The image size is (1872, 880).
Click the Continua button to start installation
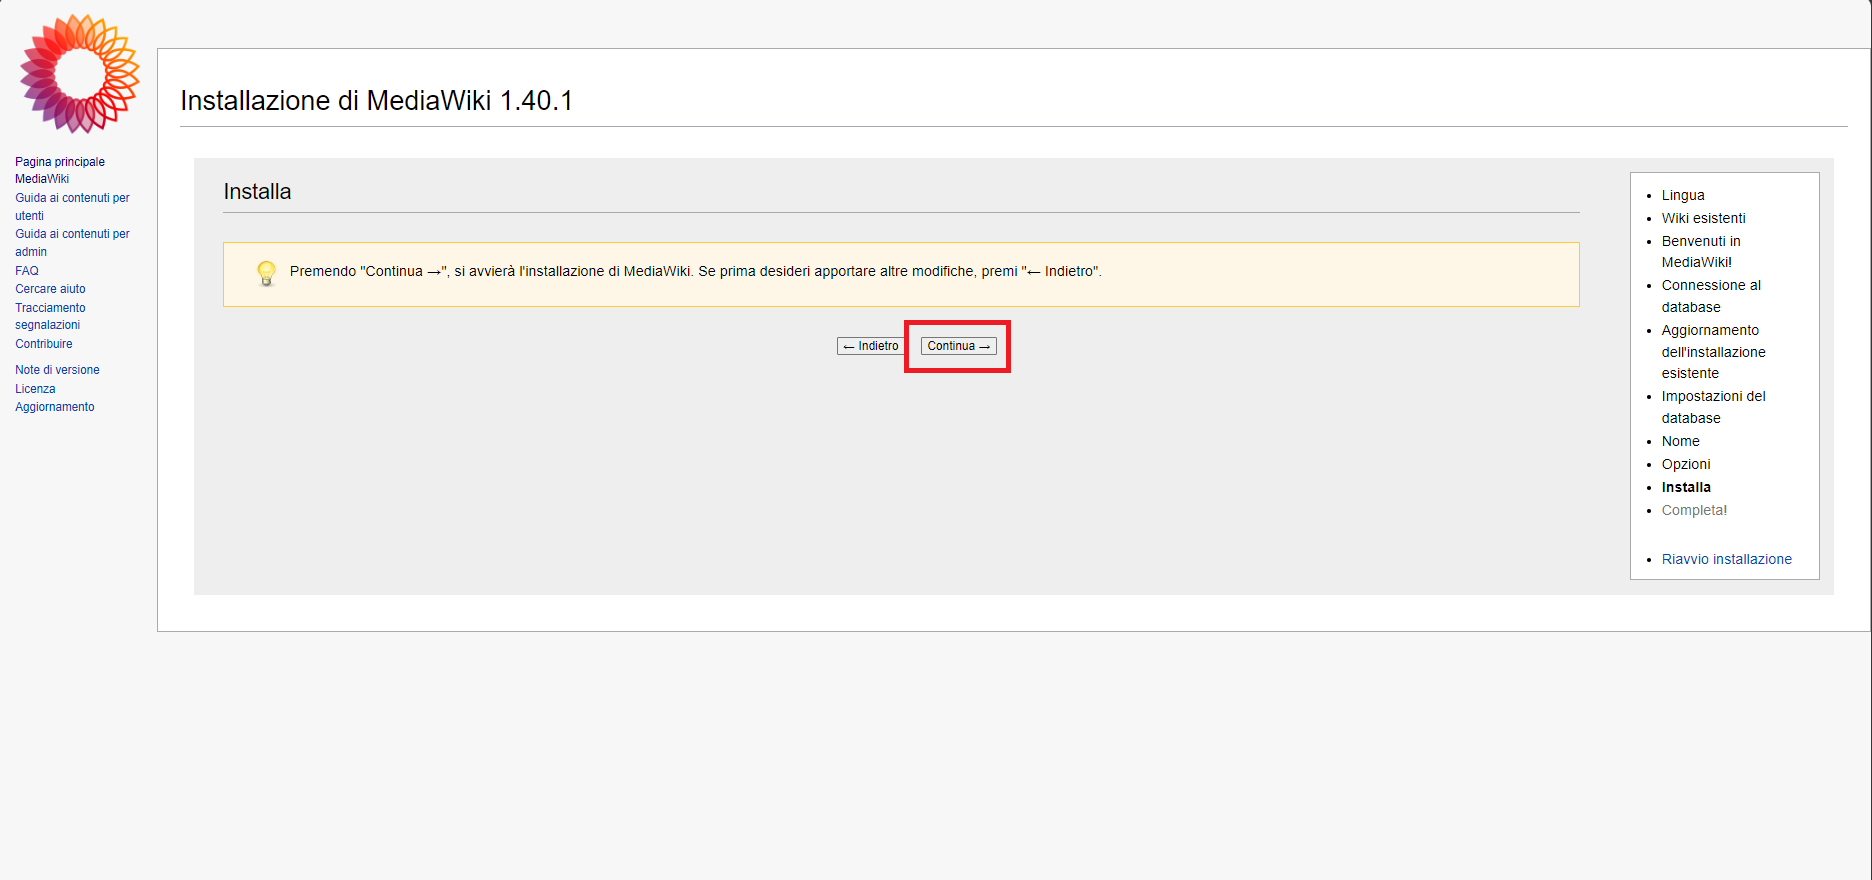pos(958,346)
